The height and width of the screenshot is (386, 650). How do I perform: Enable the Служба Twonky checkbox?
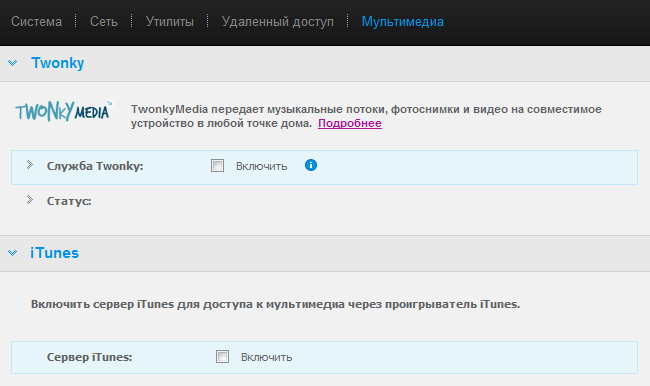pyautogui.click(x=217, y=165)
